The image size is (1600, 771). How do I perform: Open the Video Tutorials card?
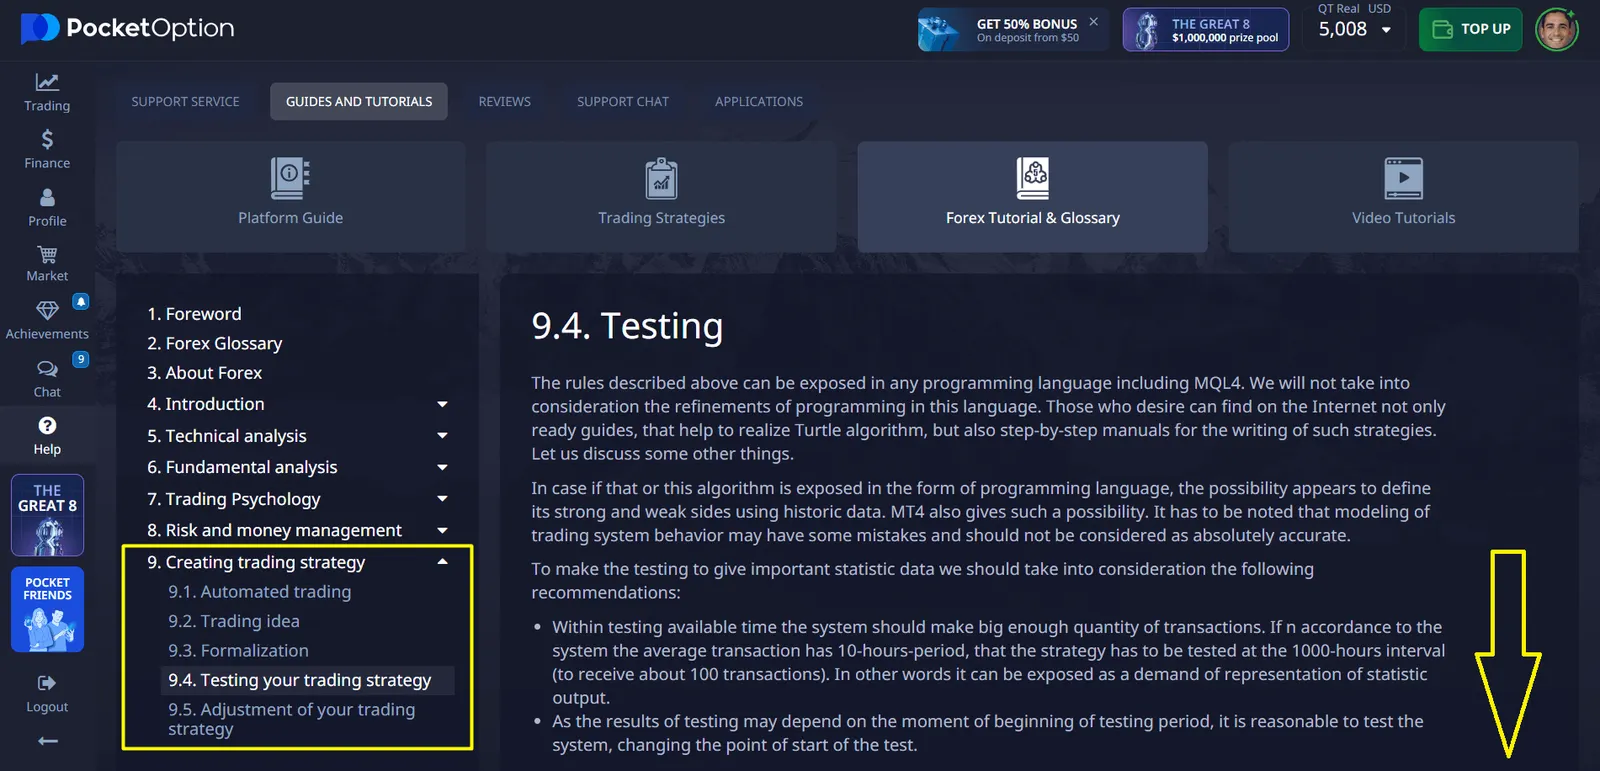pyautogui.click(x=1403, y=196)
